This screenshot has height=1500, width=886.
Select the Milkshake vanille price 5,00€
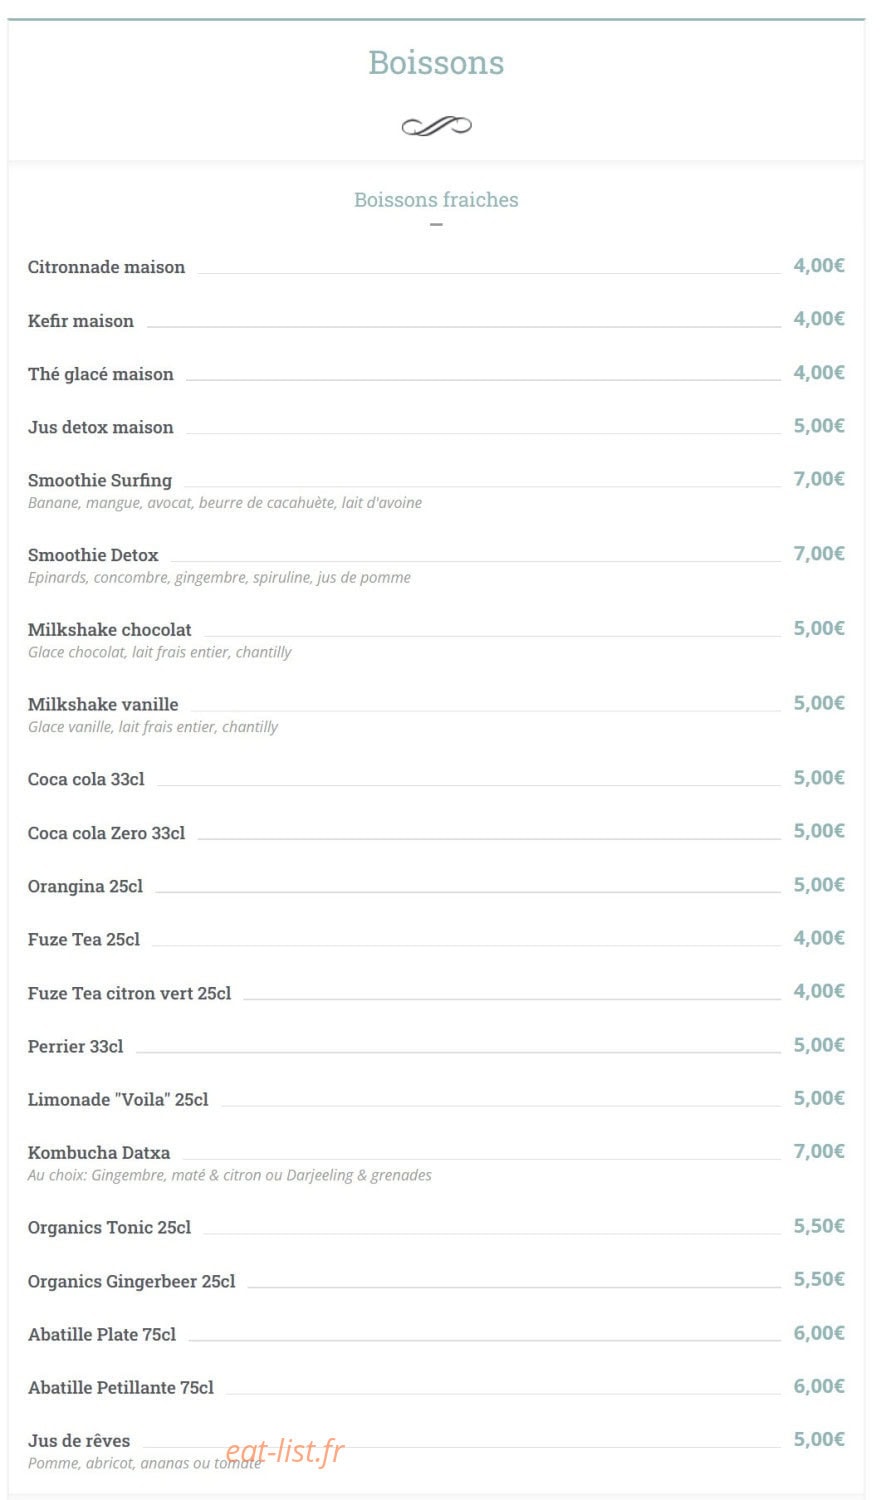pos(819,703)
